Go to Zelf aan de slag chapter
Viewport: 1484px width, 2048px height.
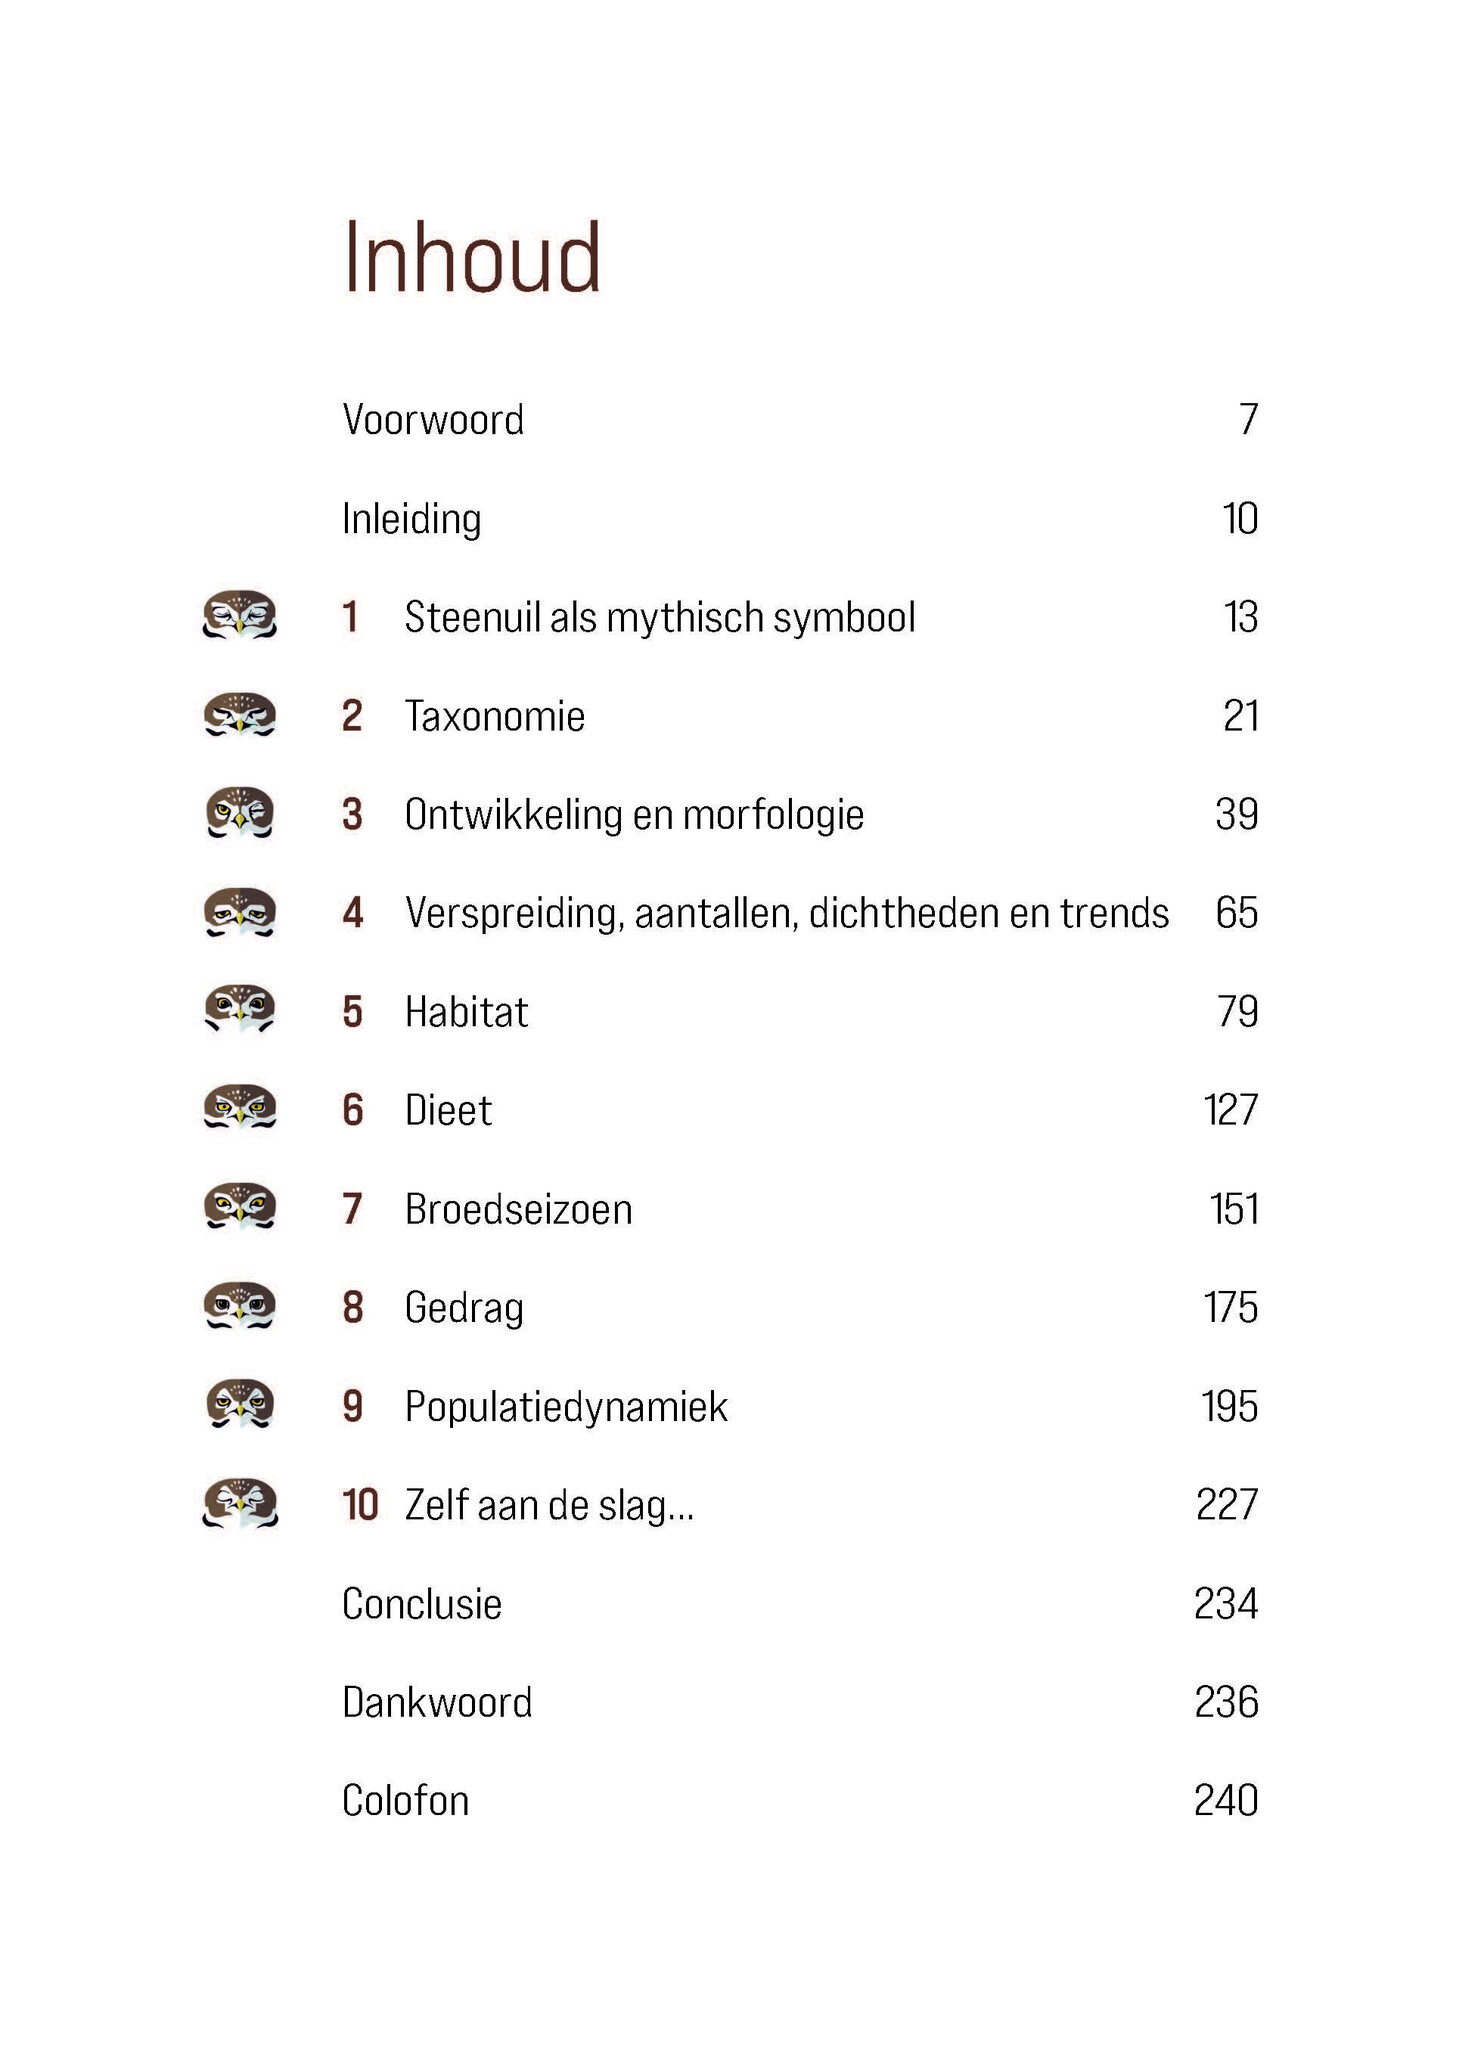point(549,1505)
